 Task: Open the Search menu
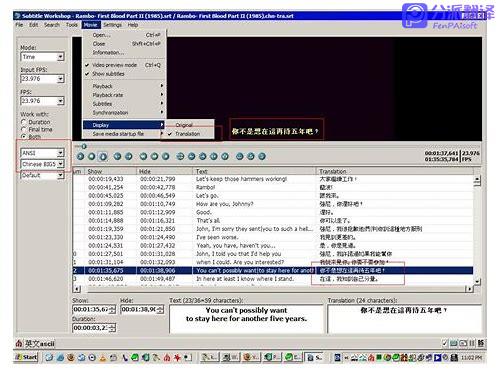click(52, 25)
